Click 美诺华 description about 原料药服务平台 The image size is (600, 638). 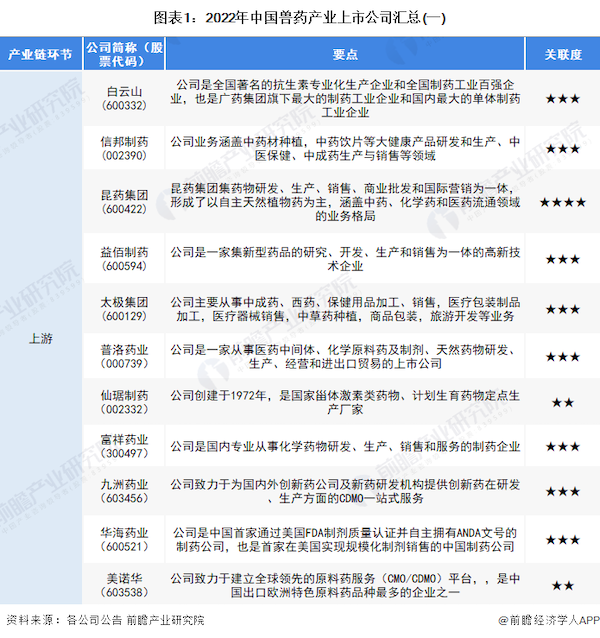(345, 585)
